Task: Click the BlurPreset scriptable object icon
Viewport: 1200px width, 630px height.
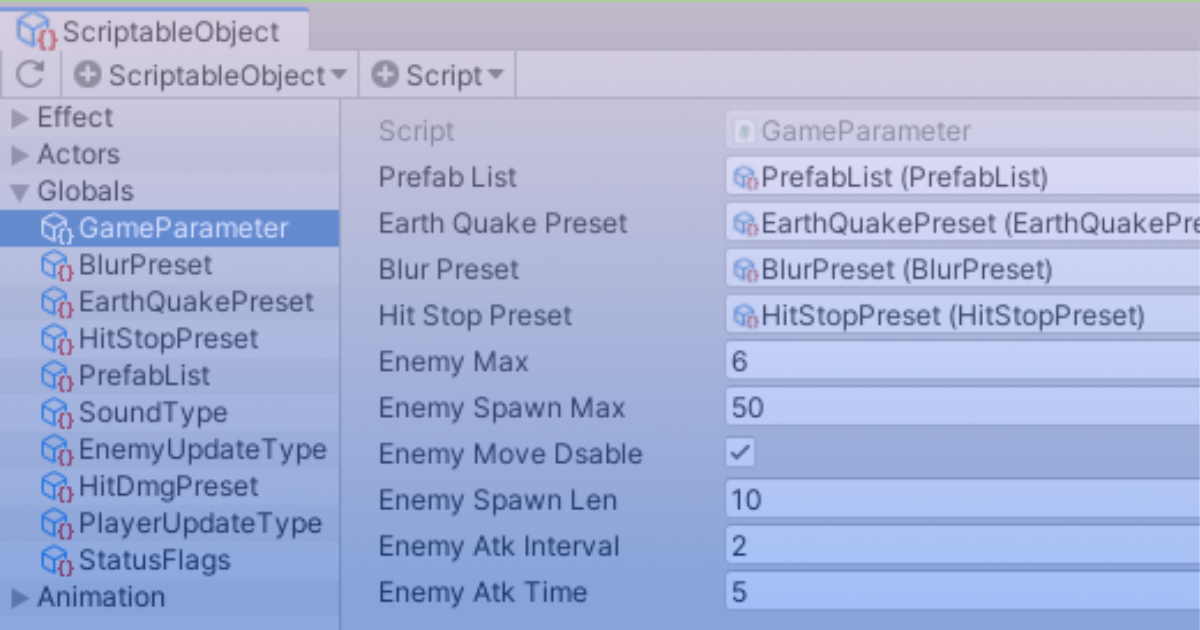Action: click(x=56, y=266)
